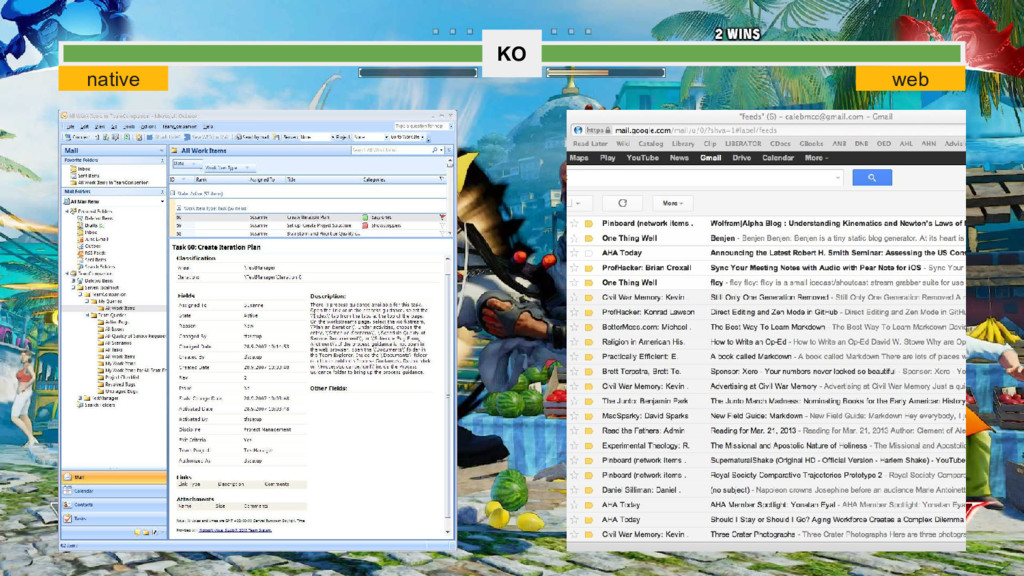Click the Gmail refresh button
The image size is (1024, 576).
[622, 203]
